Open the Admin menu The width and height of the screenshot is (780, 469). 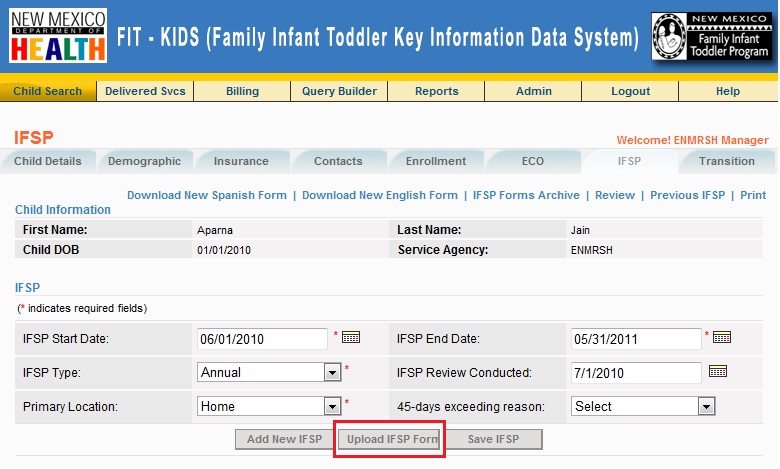[534, 91]
